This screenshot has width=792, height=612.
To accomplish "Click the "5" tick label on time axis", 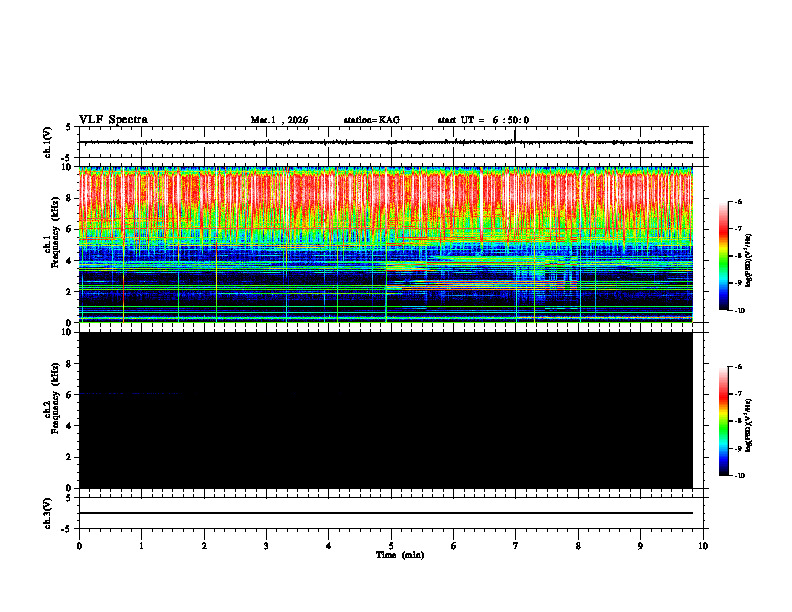I will click(391, 546).
